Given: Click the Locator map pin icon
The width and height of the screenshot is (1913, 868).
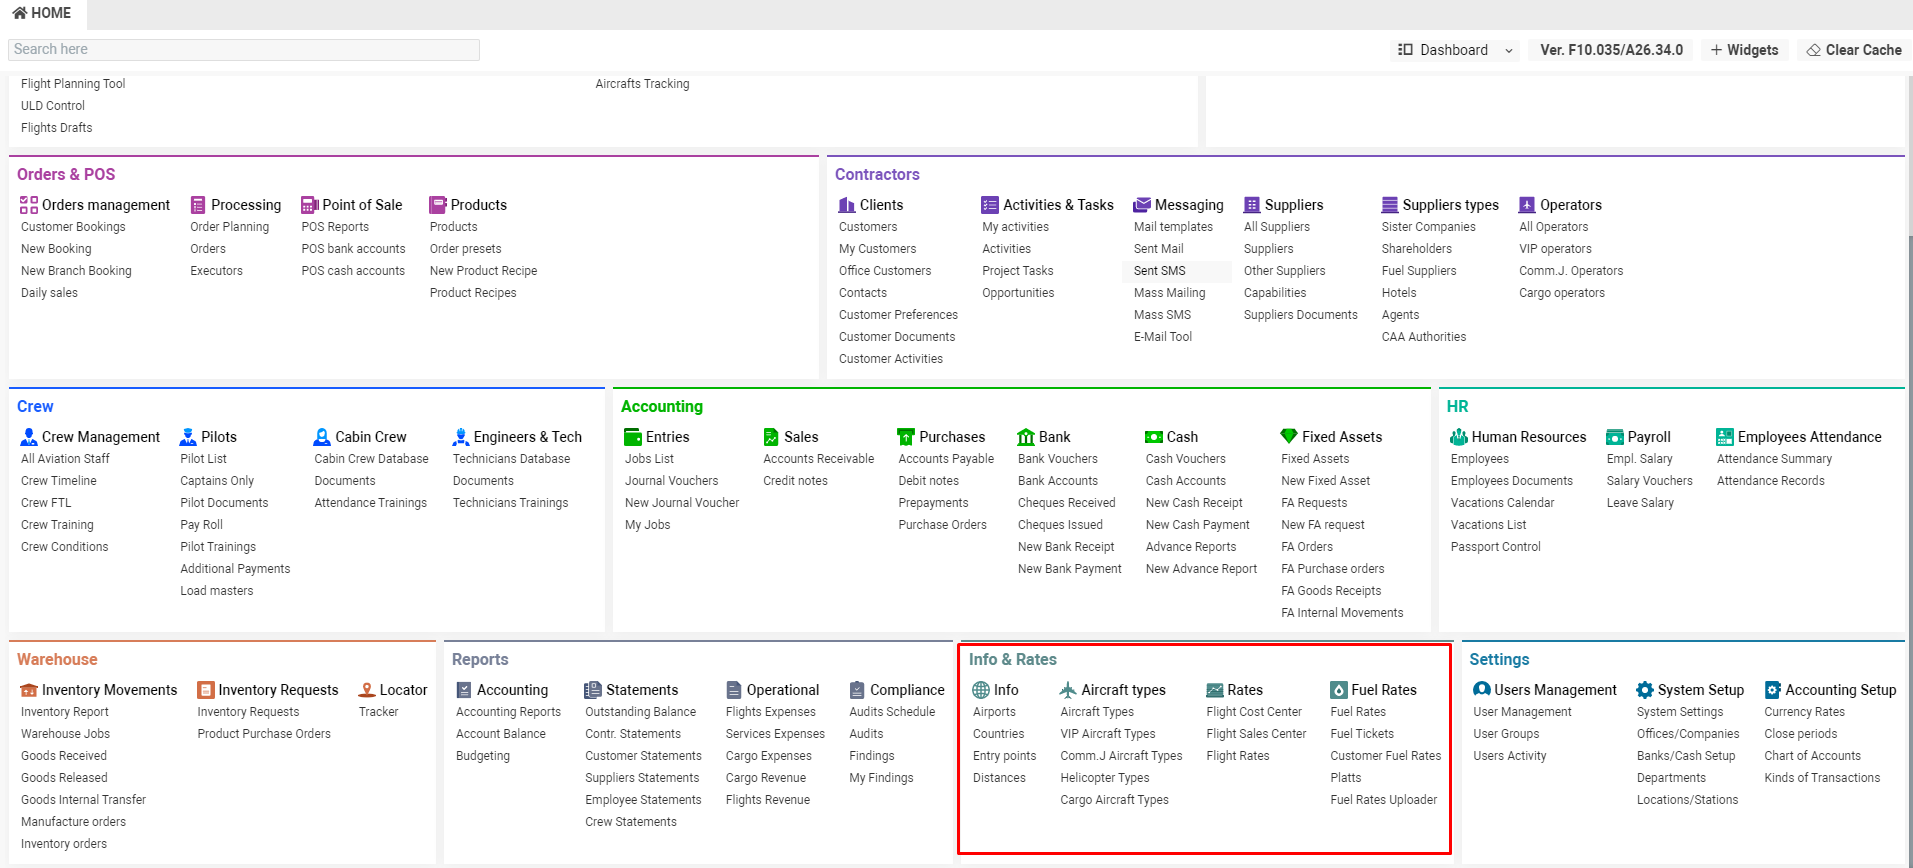Looking at the screenshot, I should click(x=367, y=690).
